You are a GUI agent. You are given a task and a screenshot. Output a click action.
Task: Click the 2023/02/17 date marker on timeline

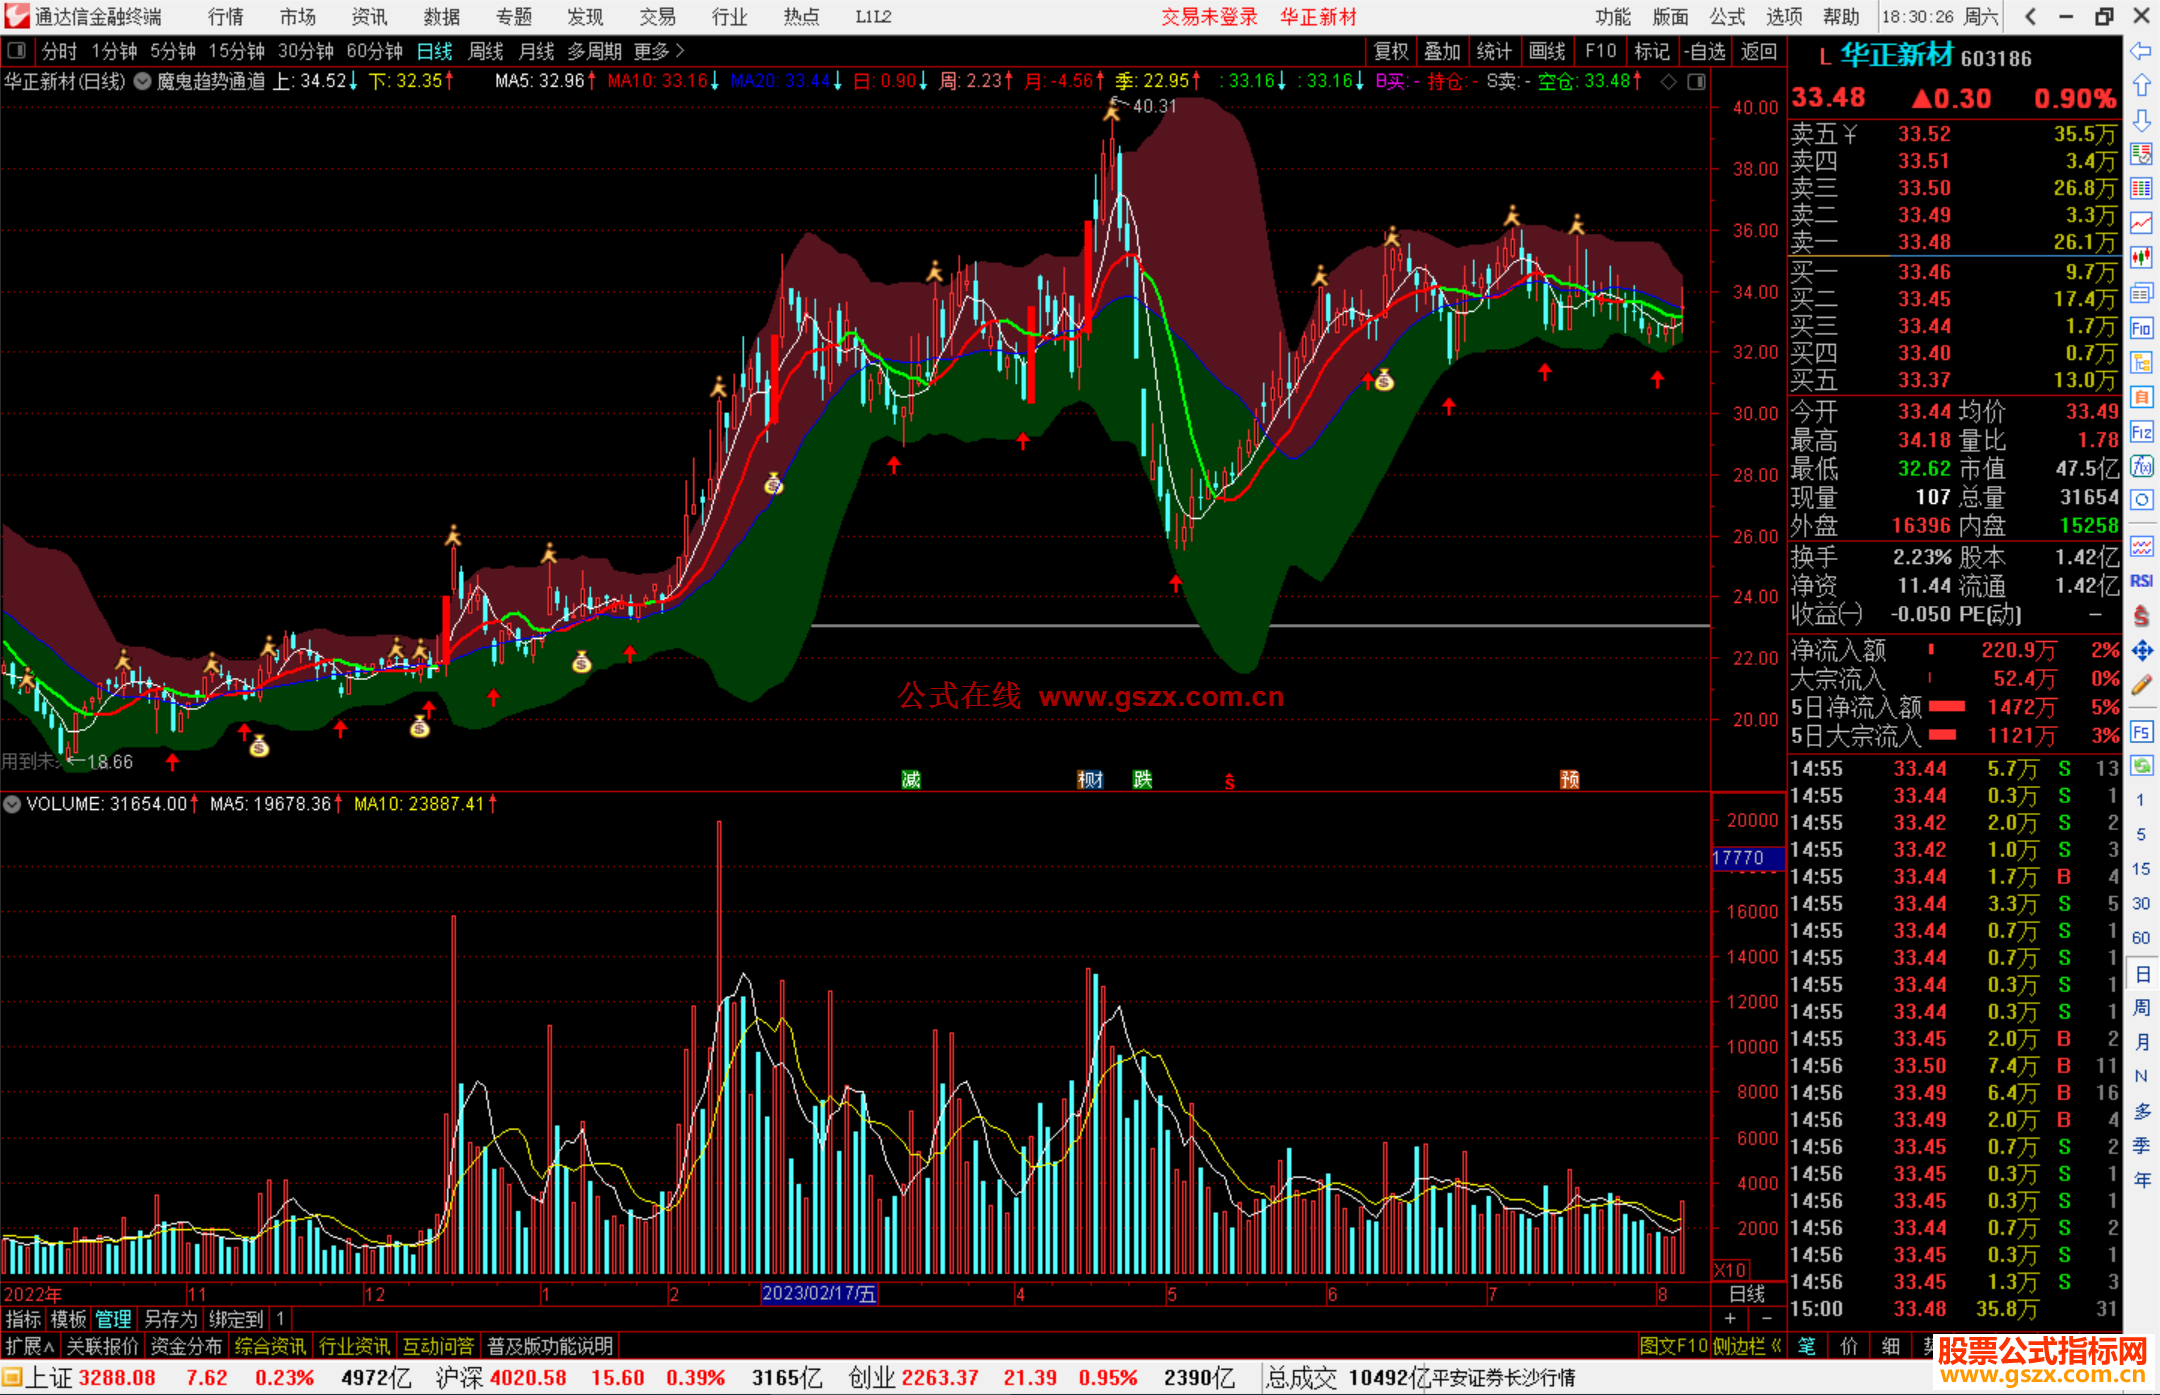pyautogui.click(x=818, y=1293)
